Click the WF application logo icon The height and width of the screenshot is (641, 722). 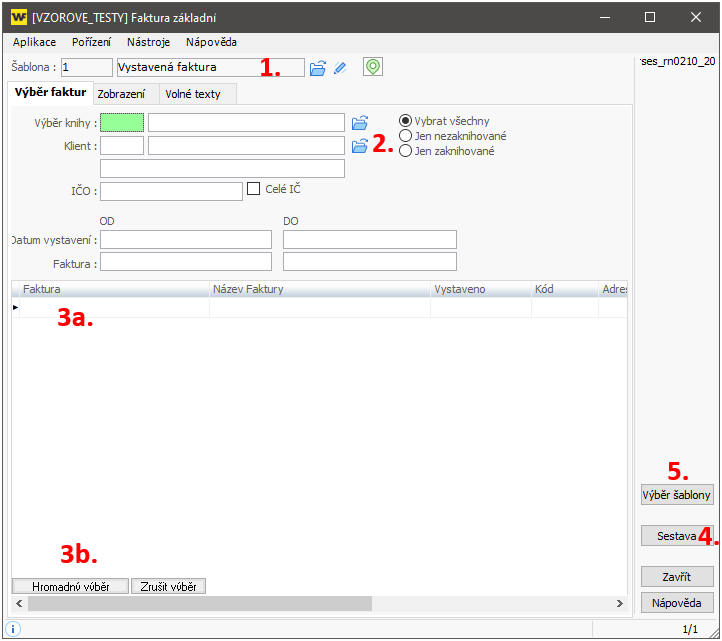(x=19, y=17)
